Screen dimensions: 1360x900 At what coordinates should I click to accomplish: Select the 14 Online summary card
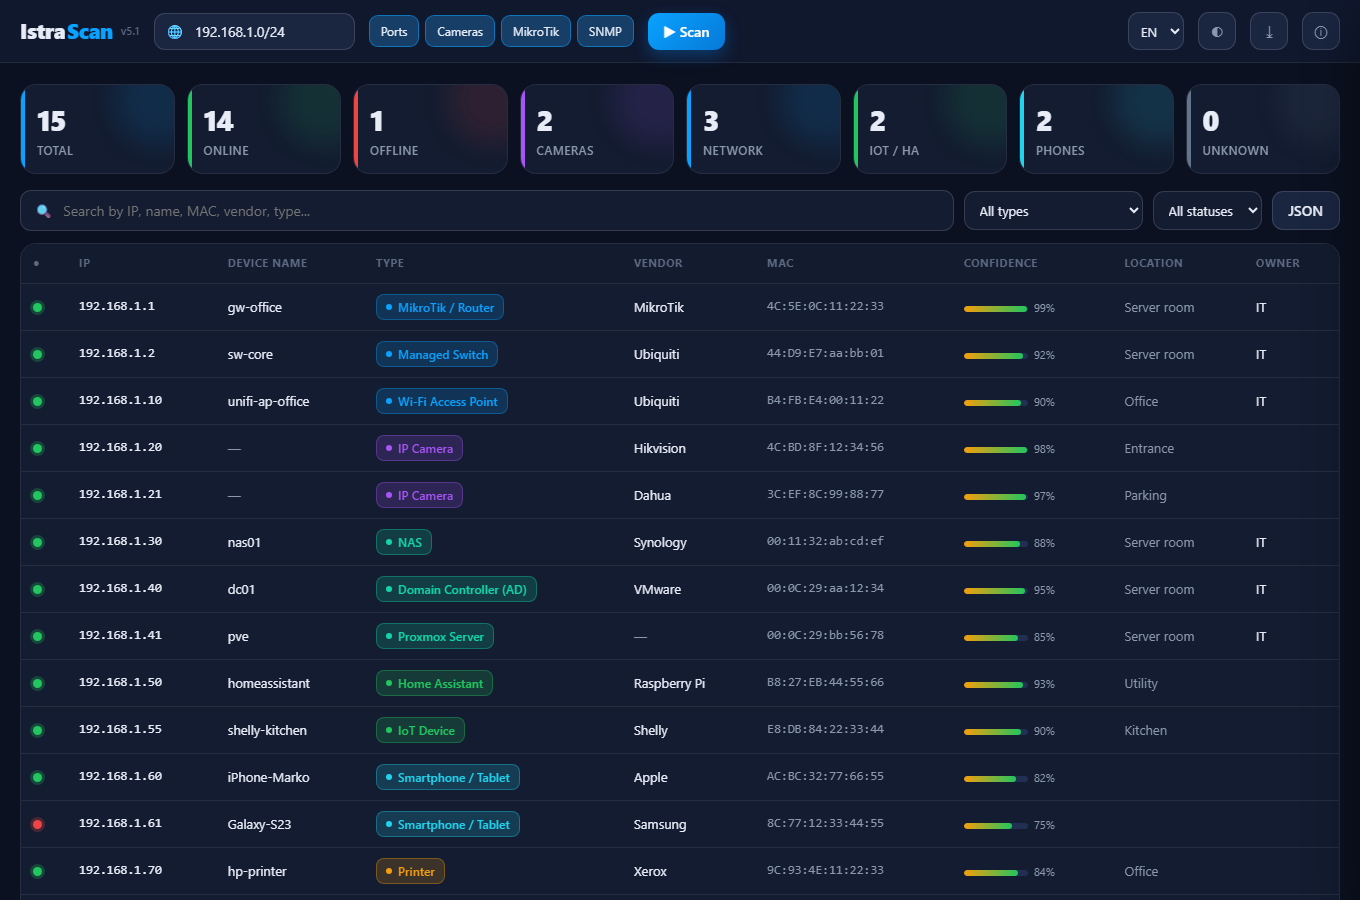pyautogui.click(x=264, y=129)
